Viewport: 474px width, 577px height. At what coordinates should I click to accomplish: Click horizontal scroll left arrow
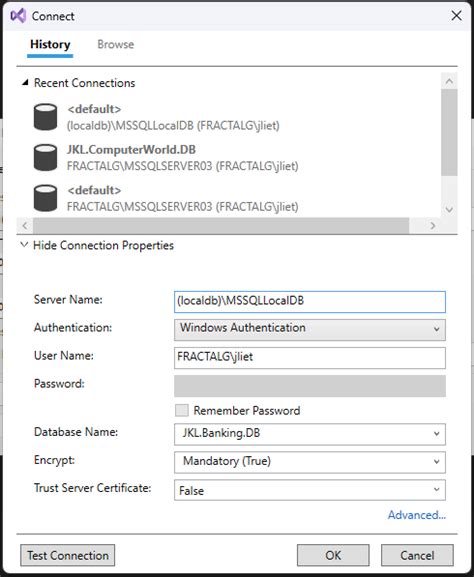click(25, 225)
